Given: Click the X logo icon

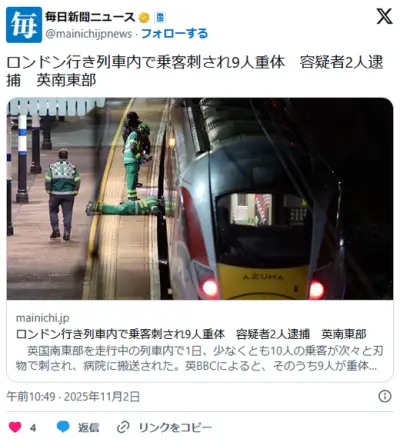Looking at the screenshot, I should [x=384, y=16].
